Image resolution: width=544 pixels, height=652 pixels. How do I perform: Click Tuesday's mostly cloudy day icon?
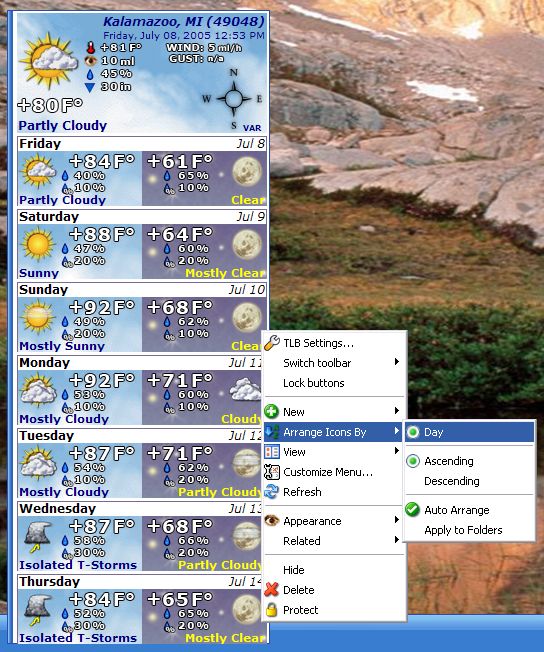pyautogui.click(x=38, y=464)
